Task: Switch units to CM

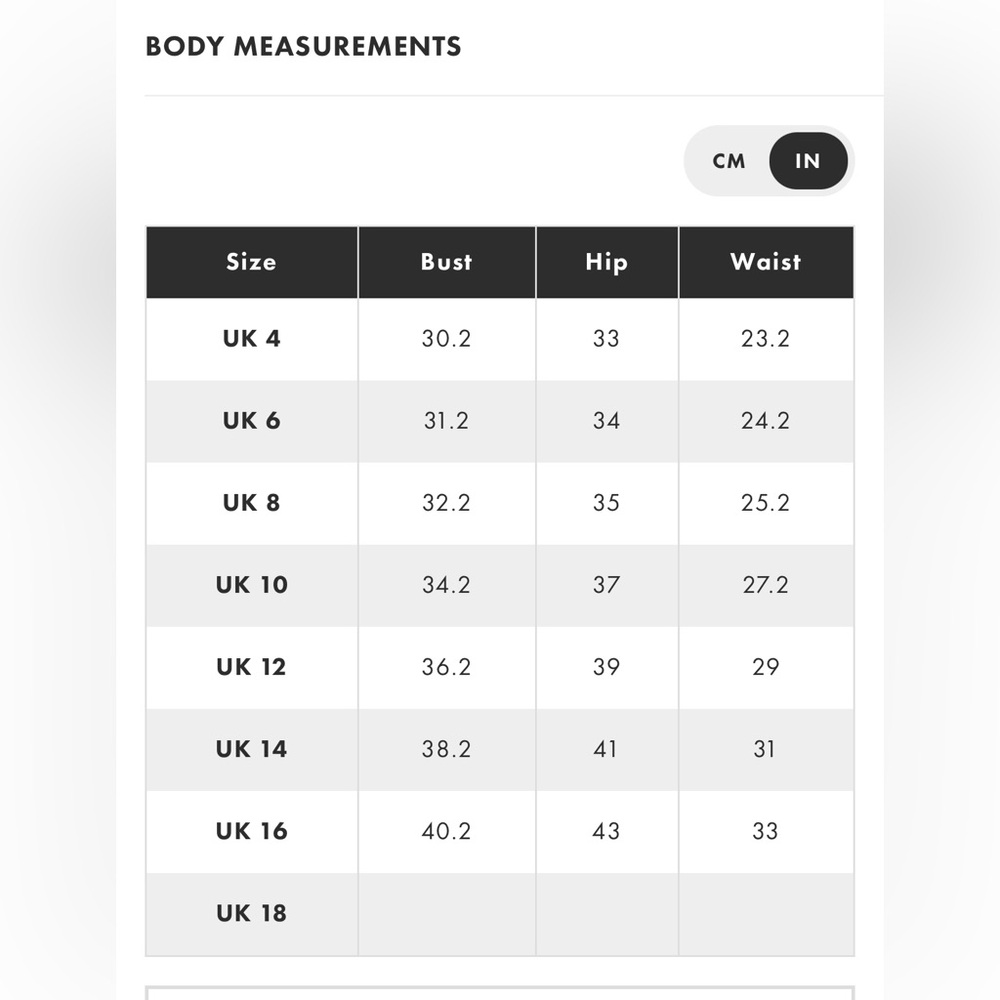Action: pos(729,161)
